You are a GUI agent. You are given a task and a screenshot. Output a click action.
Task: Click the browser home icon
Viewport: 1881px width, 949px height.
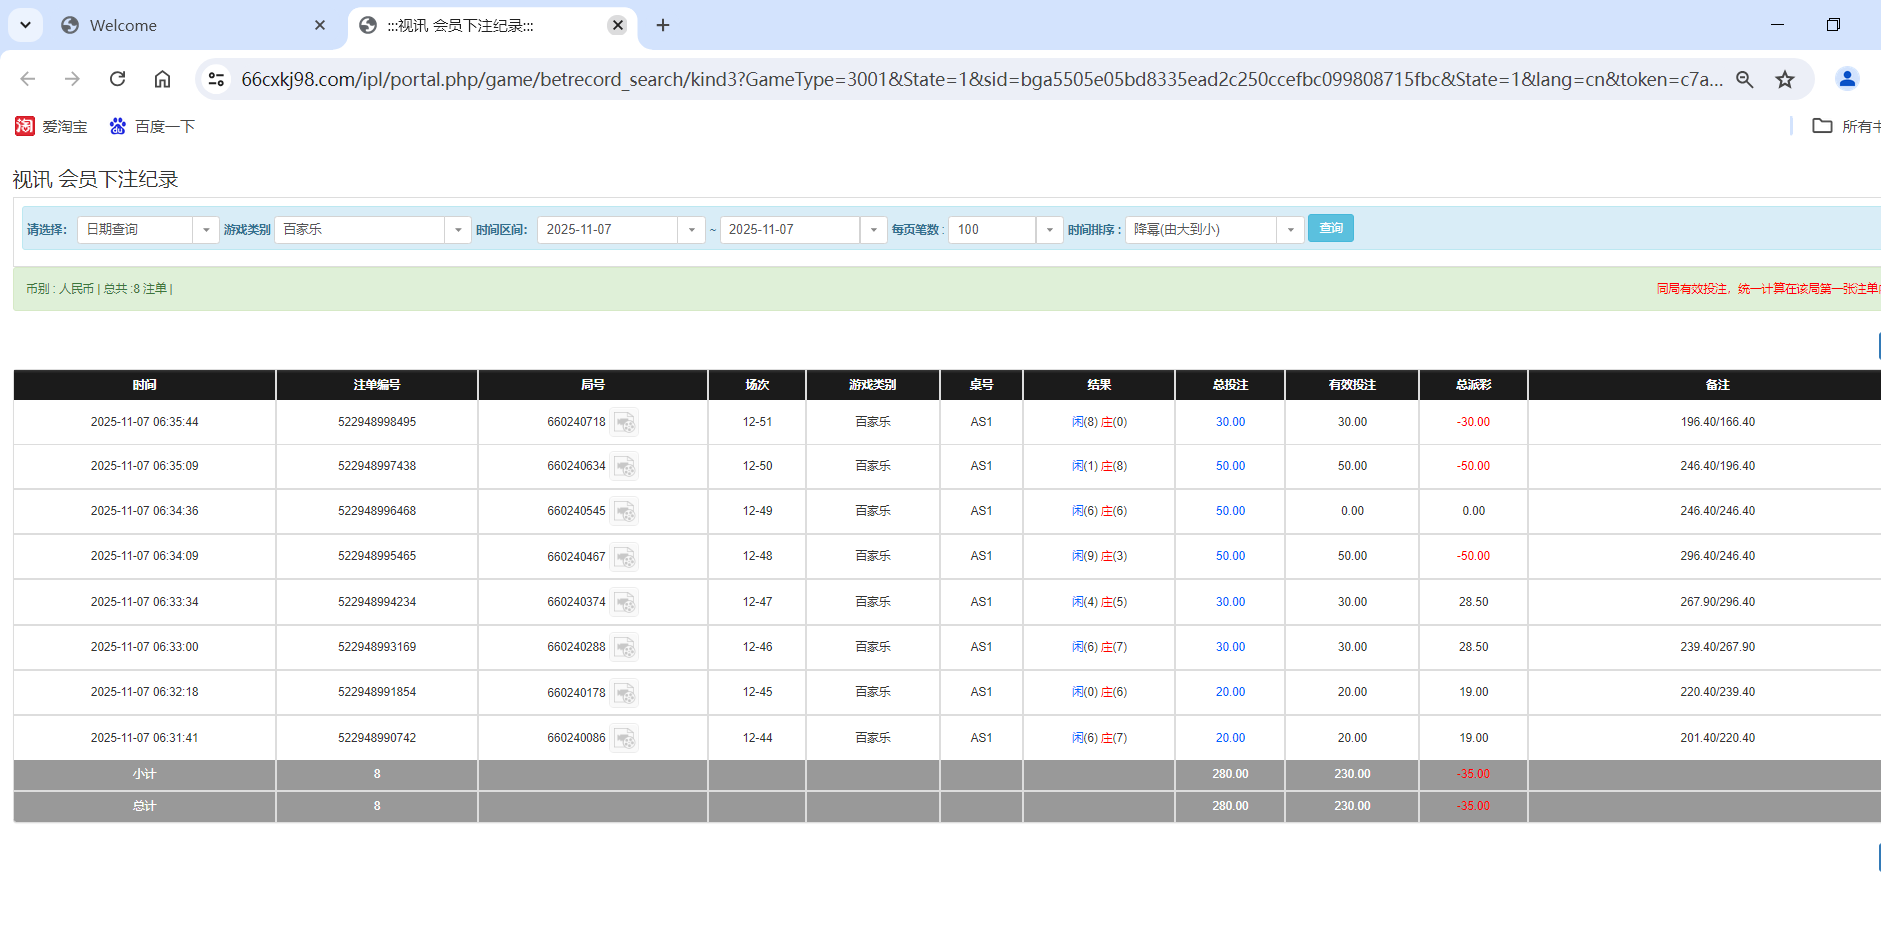click(162, 79)
